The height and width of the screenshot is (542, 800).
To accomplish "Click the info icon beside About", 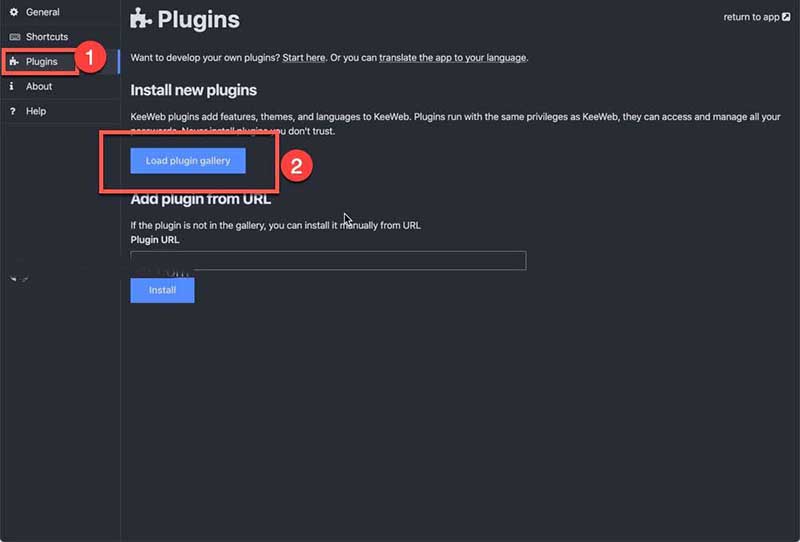I will tap(12, 87).
